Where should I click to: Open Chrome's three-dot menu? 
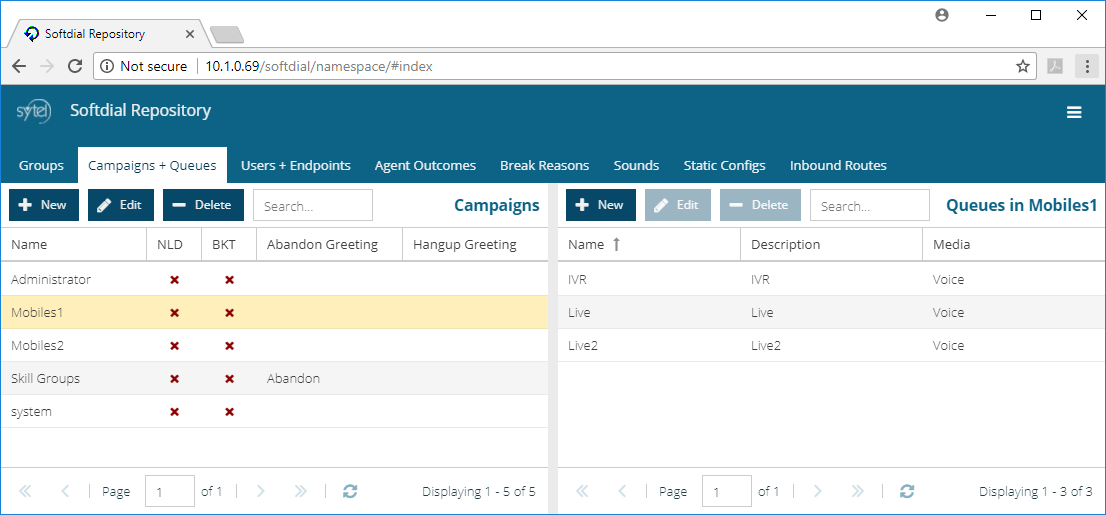[x=1087, y=66]
